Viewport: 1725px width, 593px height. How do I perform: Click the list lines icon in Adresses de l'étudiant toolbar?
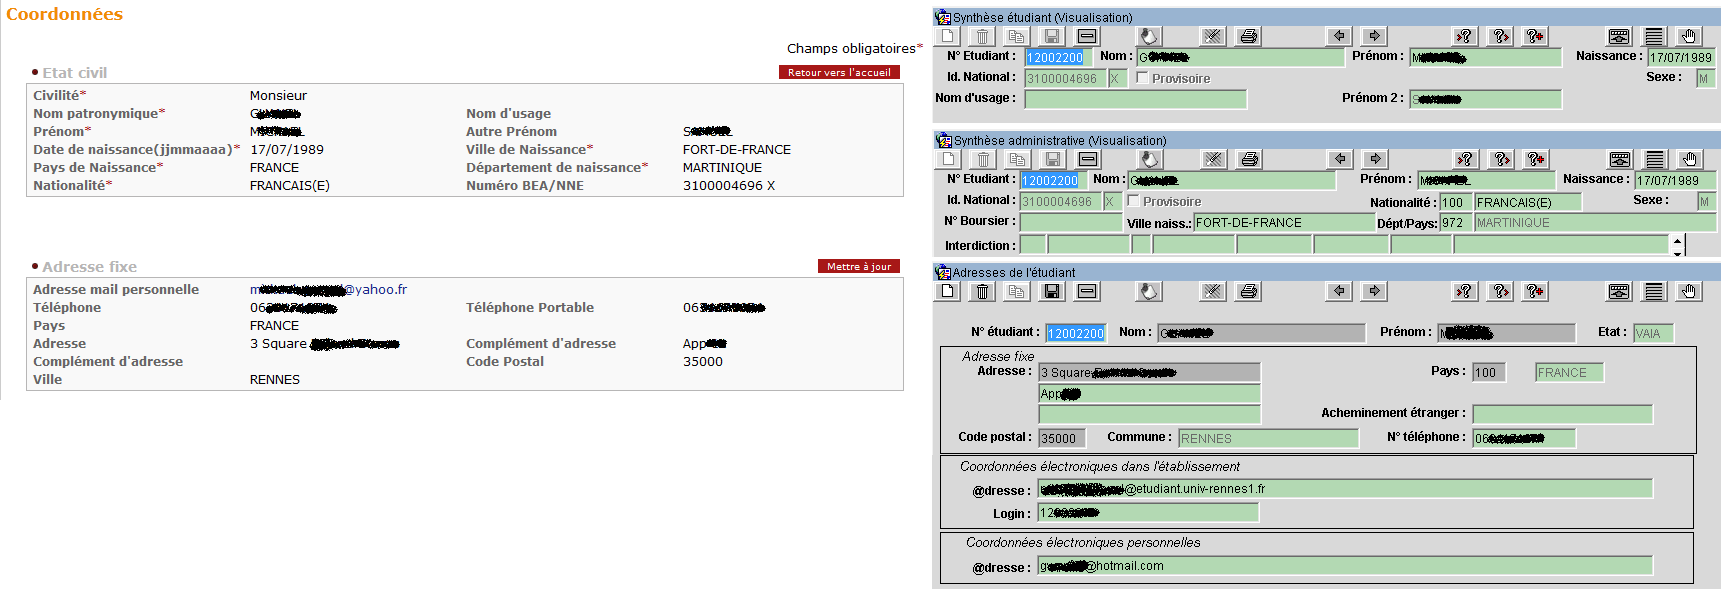pyautogui.click(x=1654, y=291)
